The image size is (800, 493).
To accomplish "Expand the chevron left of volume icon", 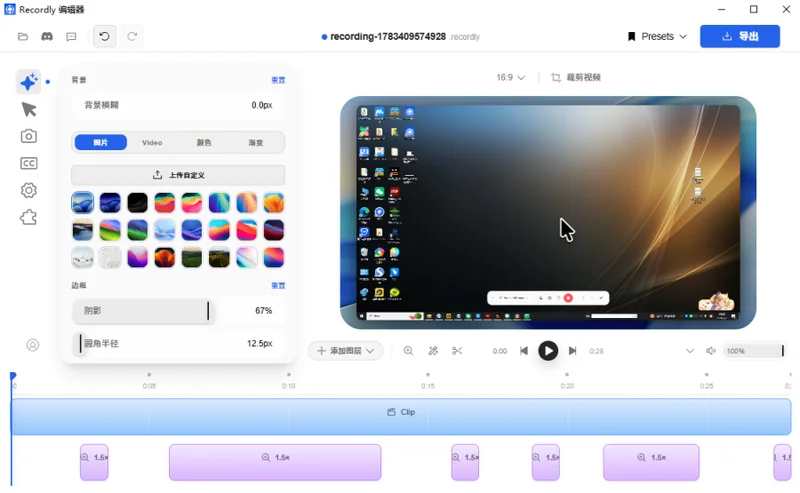I will pyautogui.click(x=690, y=351).
